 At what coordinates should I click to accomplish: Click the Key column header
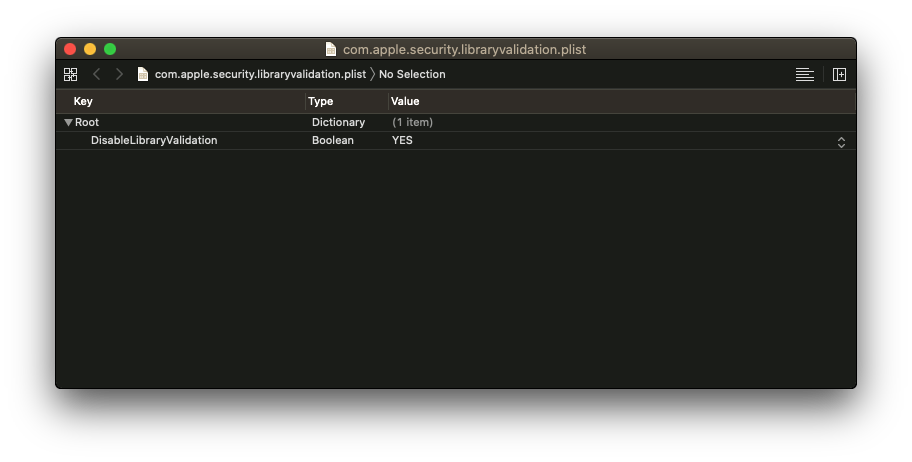pyautogui.click(x=83, y=101)
